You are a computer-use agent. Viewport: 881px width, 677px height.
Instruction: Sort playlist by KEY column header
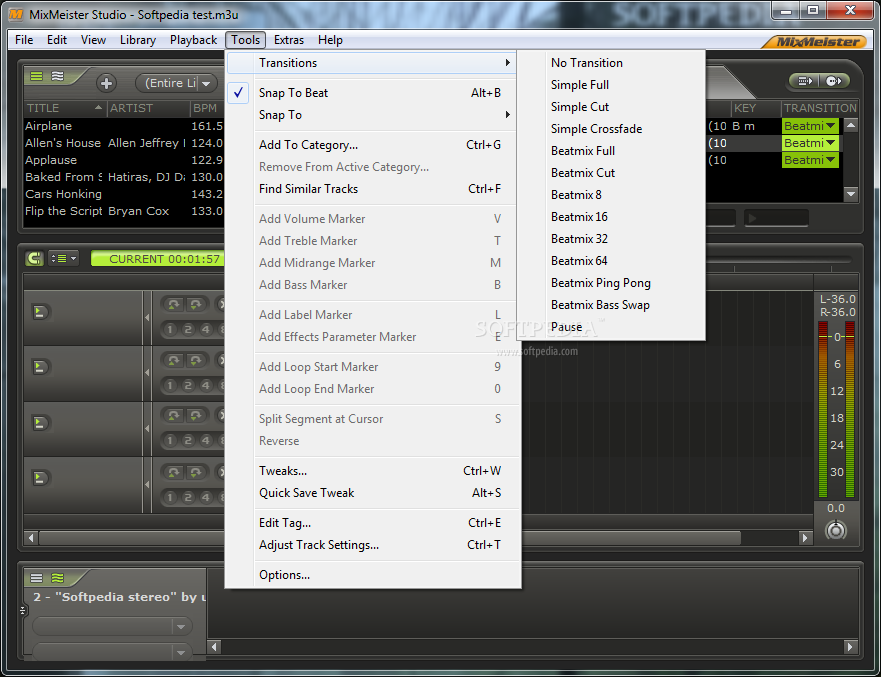pyautogui.click(x=755, y=108)
